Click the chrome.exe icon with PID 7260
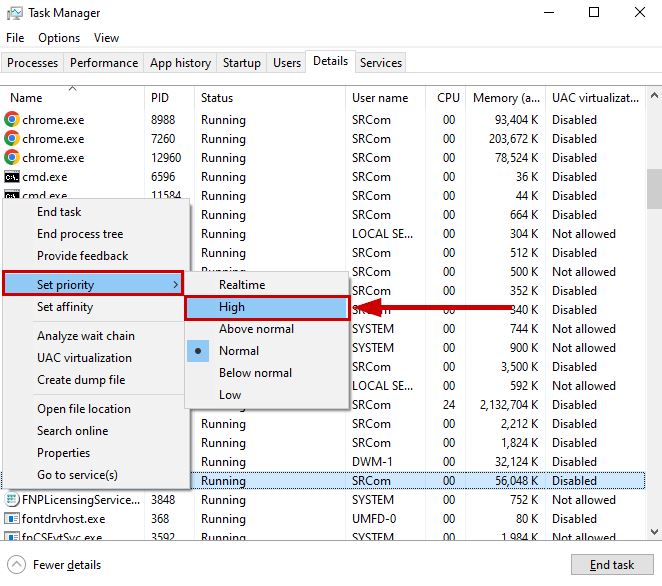The height and width of the screenshot is (586, 662). tap(12, 138)
